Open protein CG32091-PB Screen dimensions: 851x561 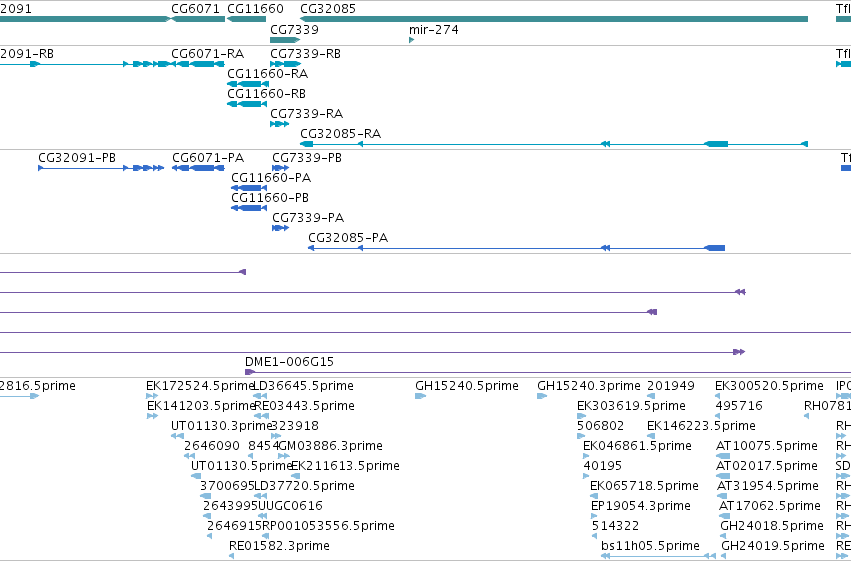click(x=77, y=158)
